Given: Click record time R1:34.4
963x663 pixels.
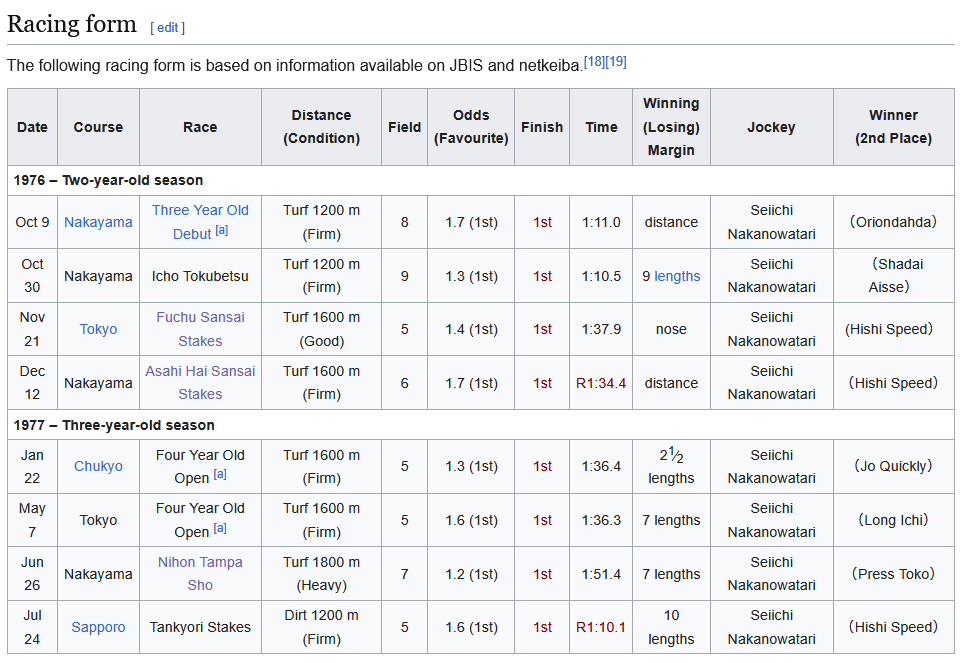Looking at the screenshot, I should (601, 383).
